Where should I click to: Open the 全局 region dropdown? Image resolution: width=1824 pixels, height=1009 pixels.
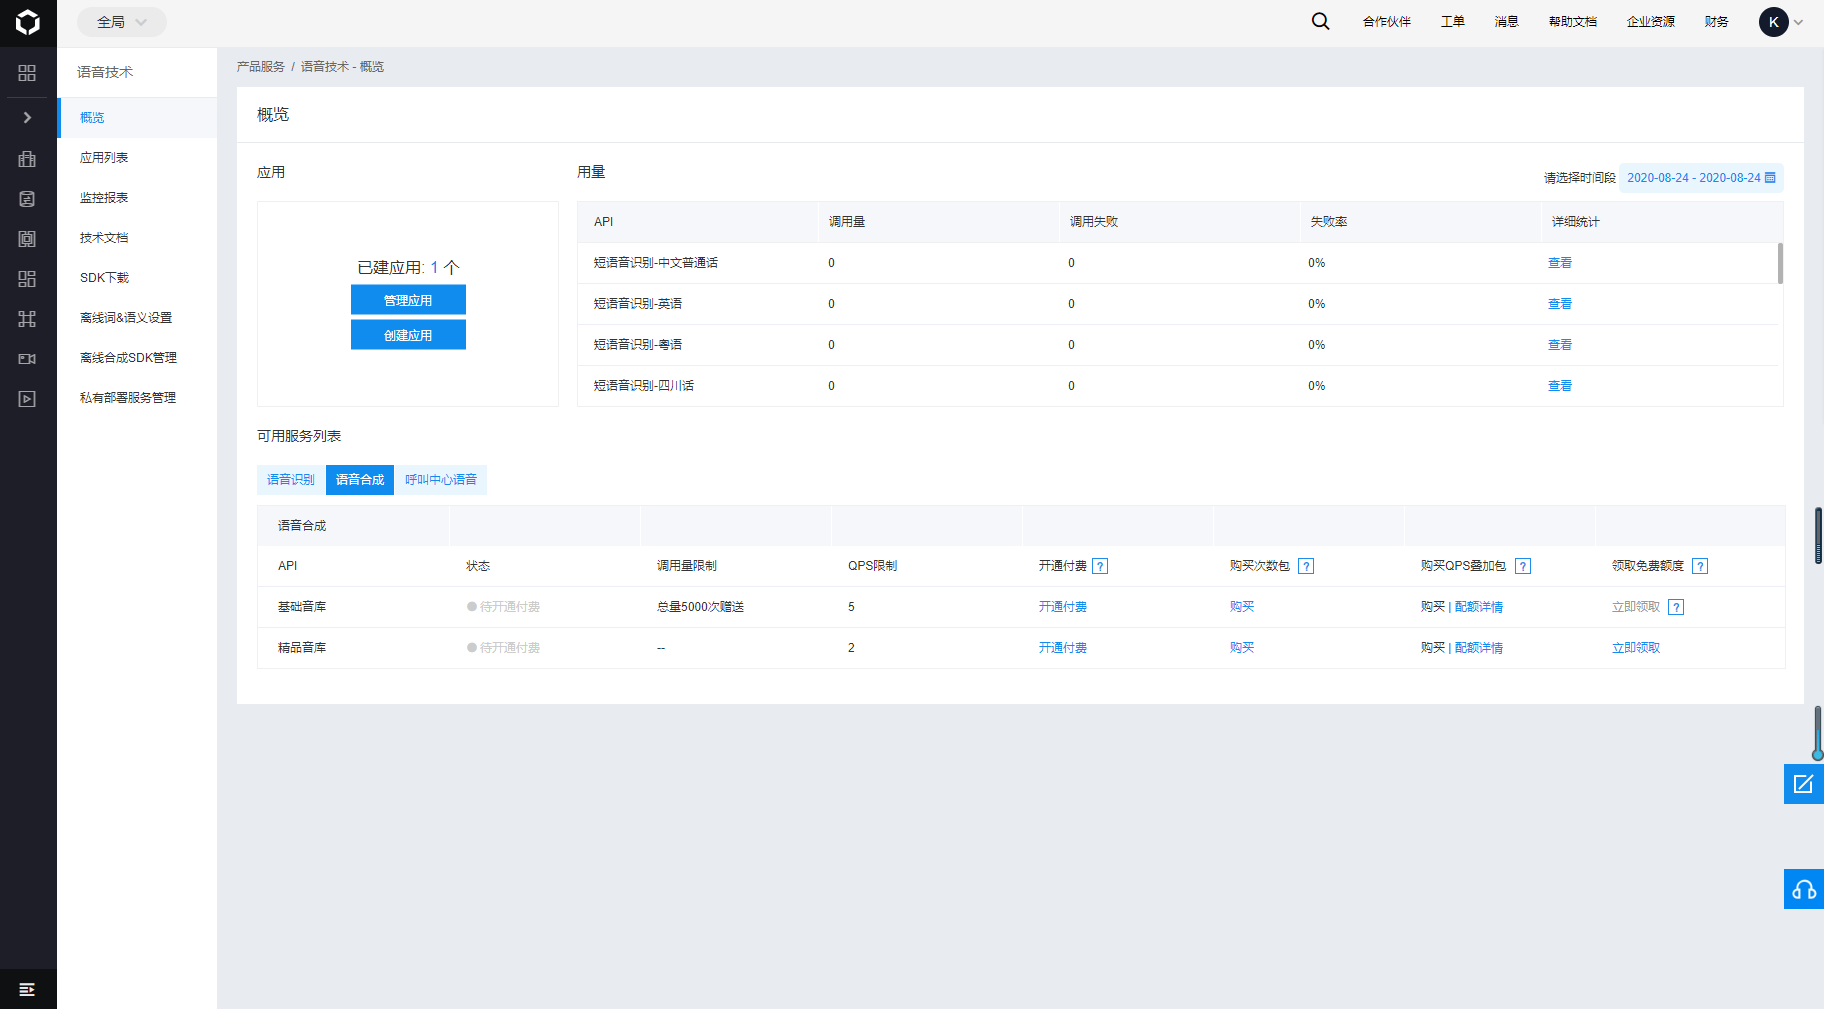pos(122,22)
